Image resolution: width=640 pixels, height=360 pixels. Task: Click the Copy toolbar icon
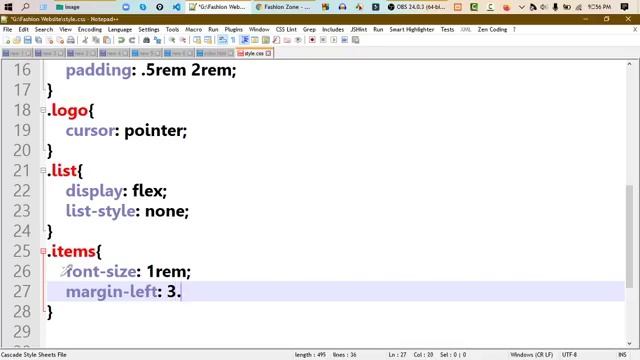[96, 40]
